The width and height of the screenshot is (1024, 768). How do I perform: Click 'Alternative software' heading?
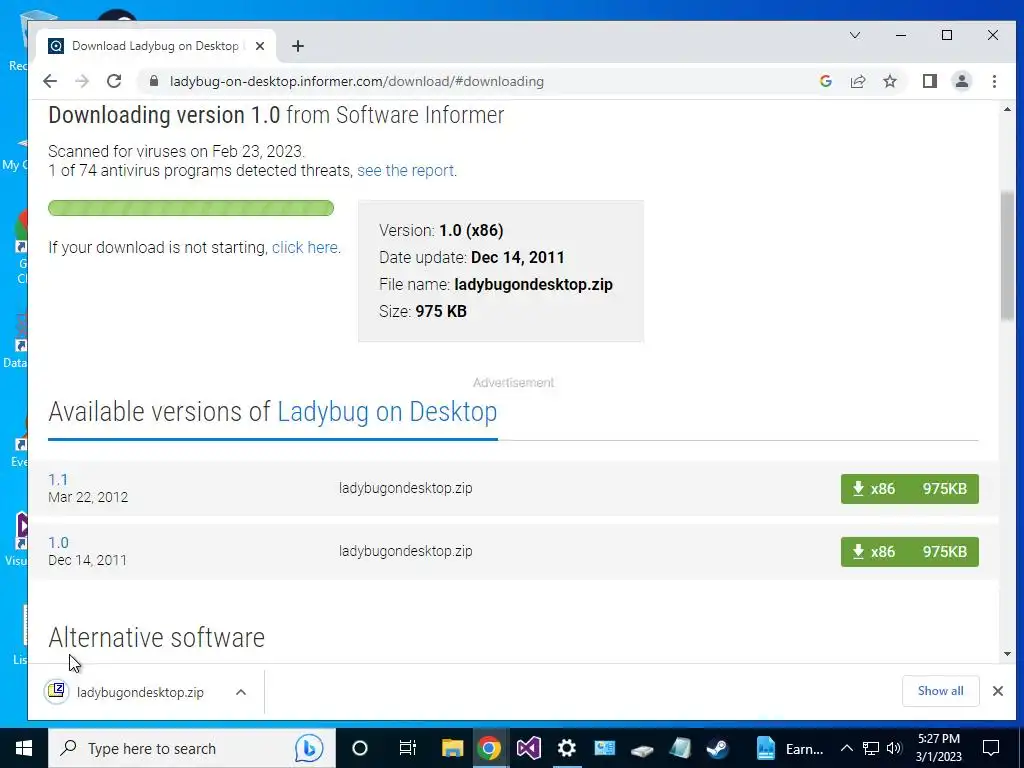pyautogui.click(x=157, y=637)
